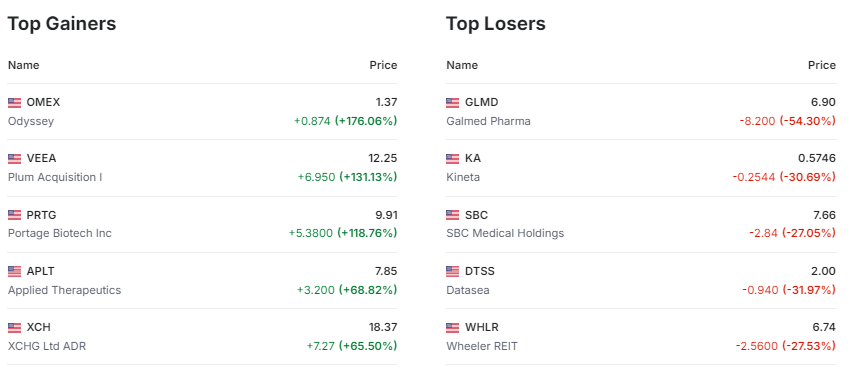Click the Name column header under Top Gainers
Screen dimensions: 855x367
click(x=23, y=65)
